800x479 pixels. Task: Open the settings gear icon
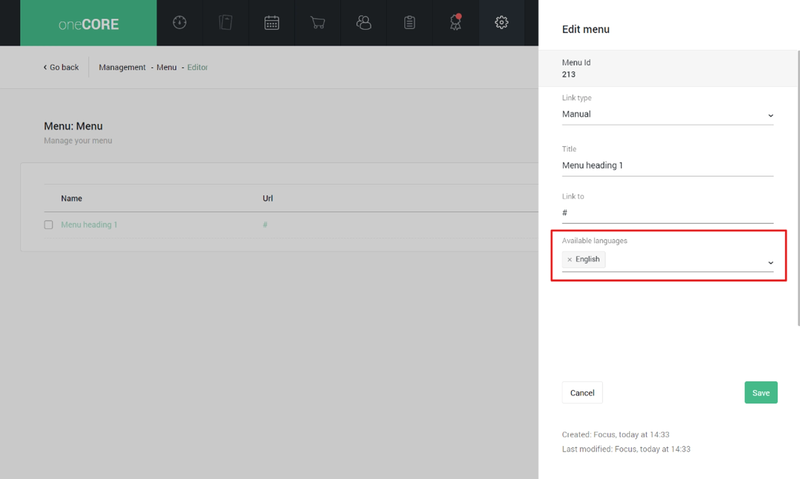click(x=502, y=23)
